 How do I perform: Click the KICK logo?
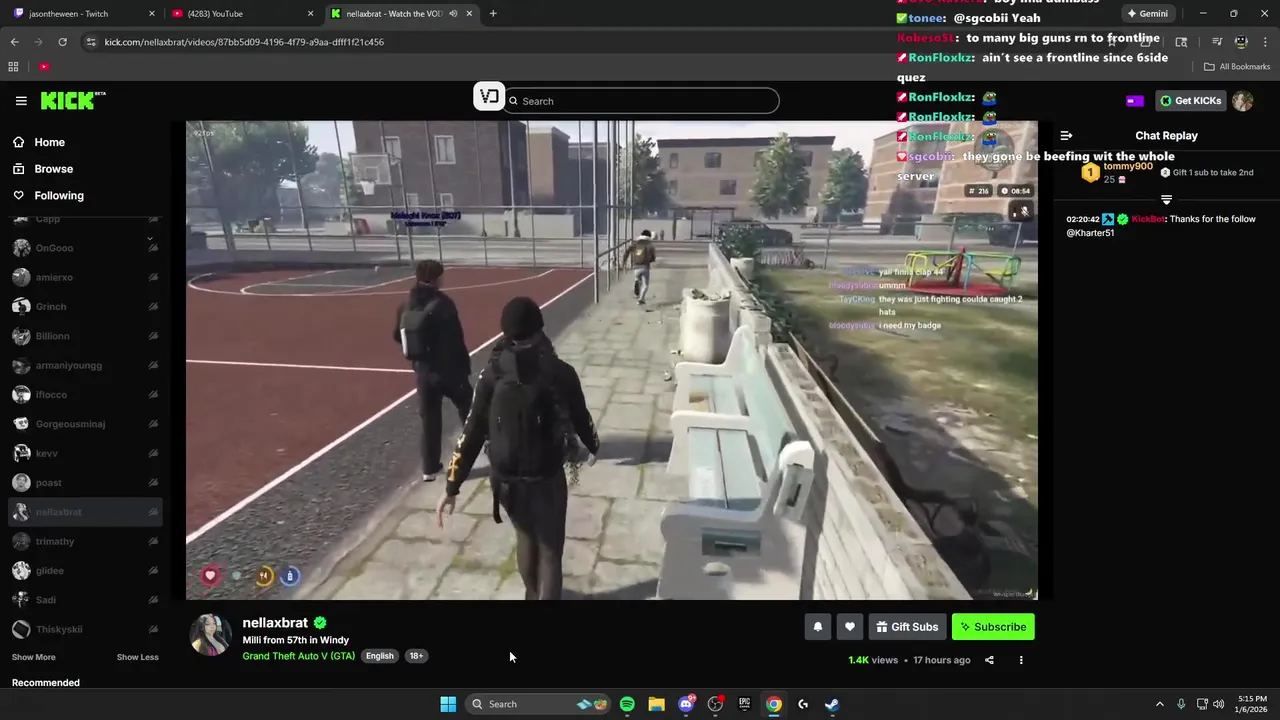pyautogui.click(x=72, y=100)
